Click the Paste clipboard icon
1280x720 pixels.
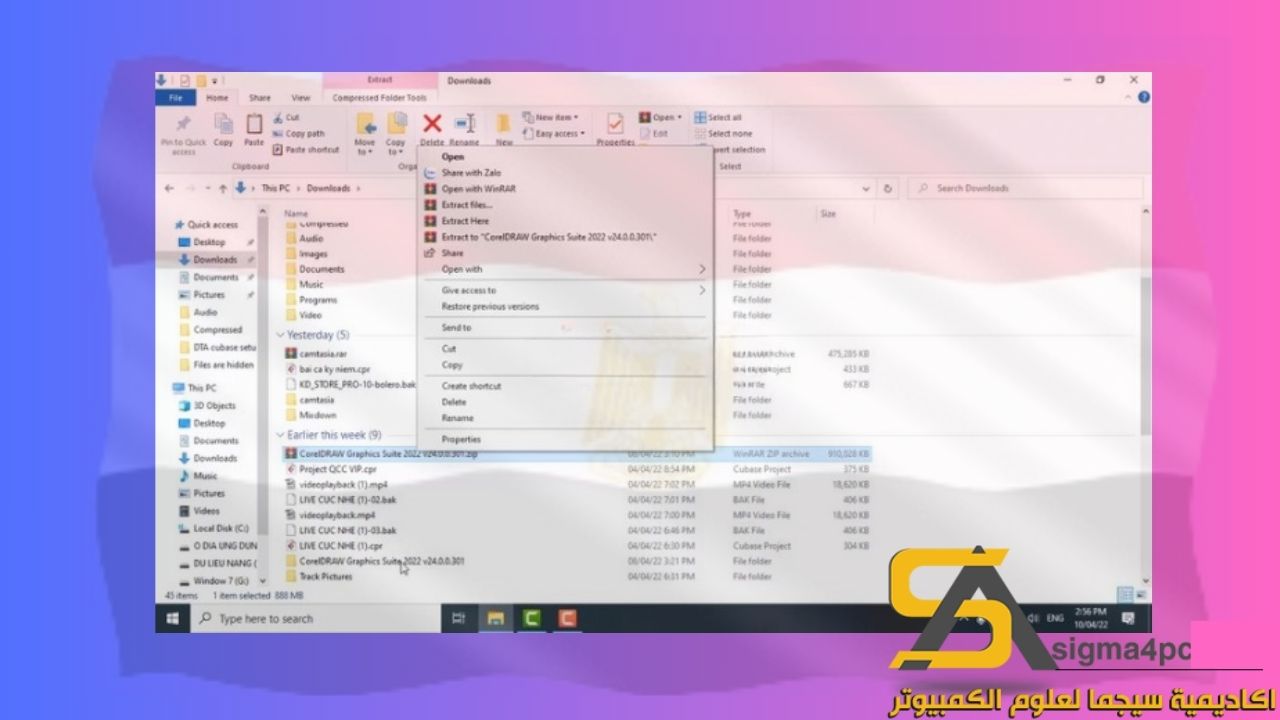[254, 124]
